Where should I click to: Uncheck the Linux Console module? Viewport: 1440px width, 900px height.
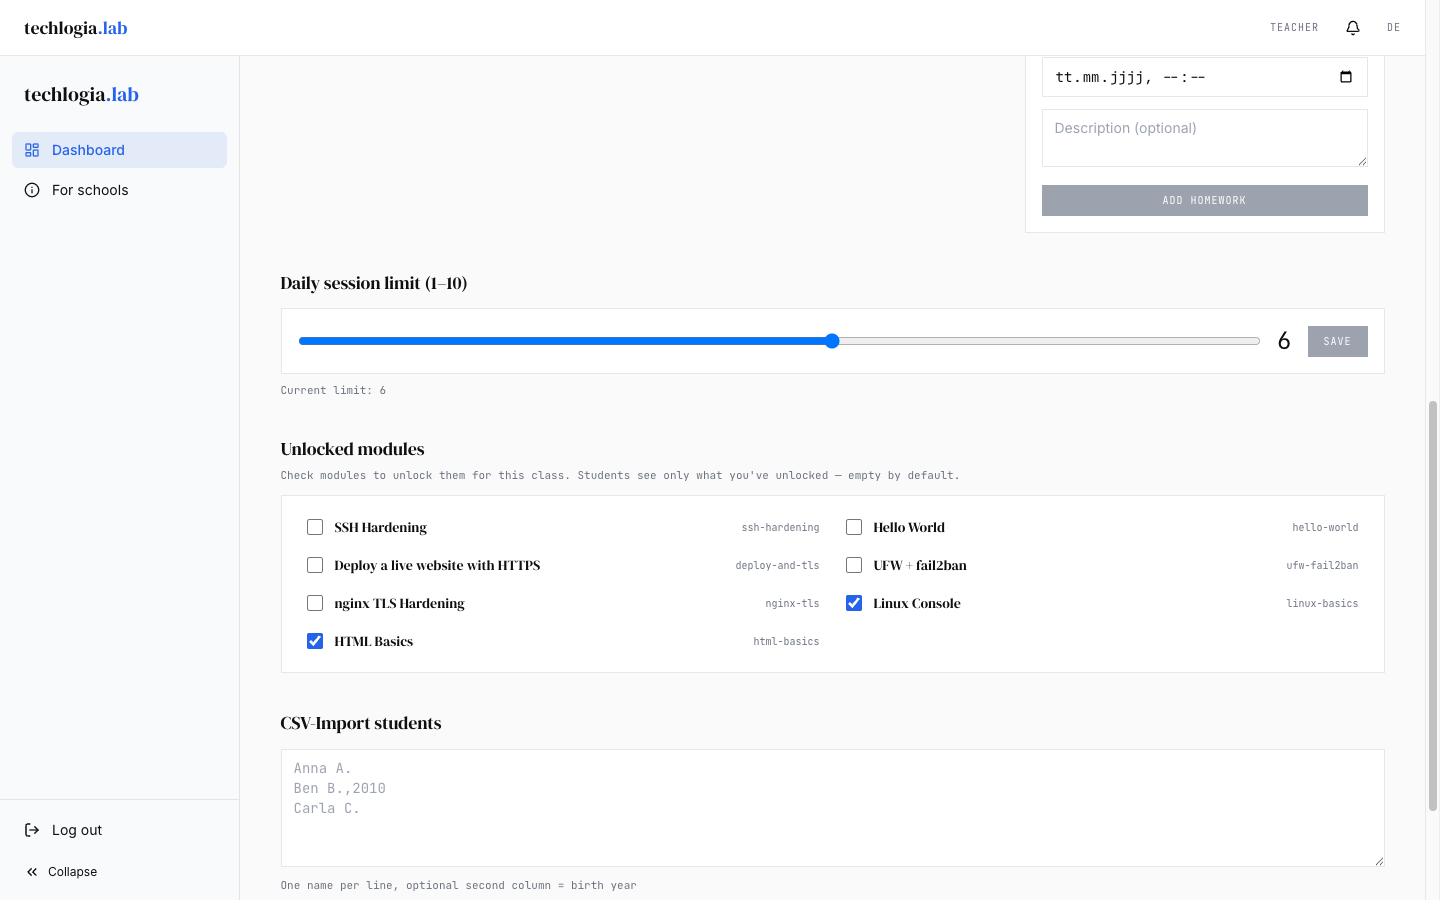pos(854,603)
